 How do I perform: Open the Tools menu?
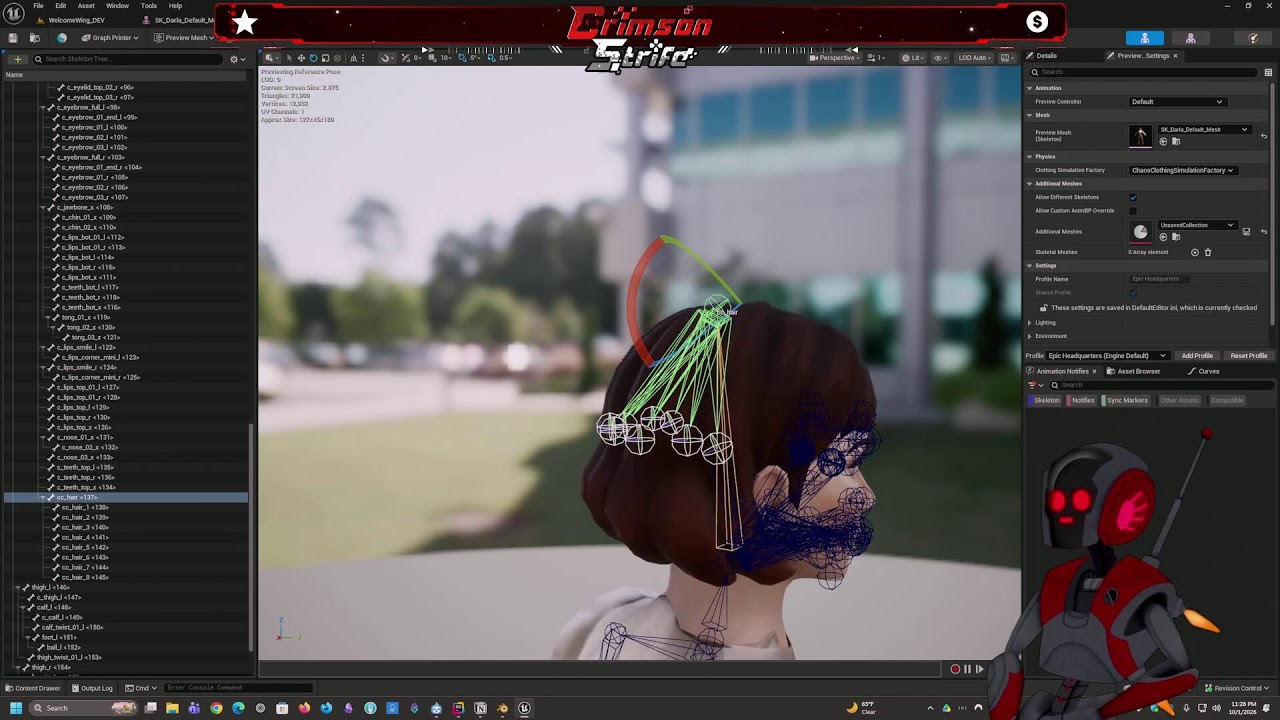[x=148, y=6]
